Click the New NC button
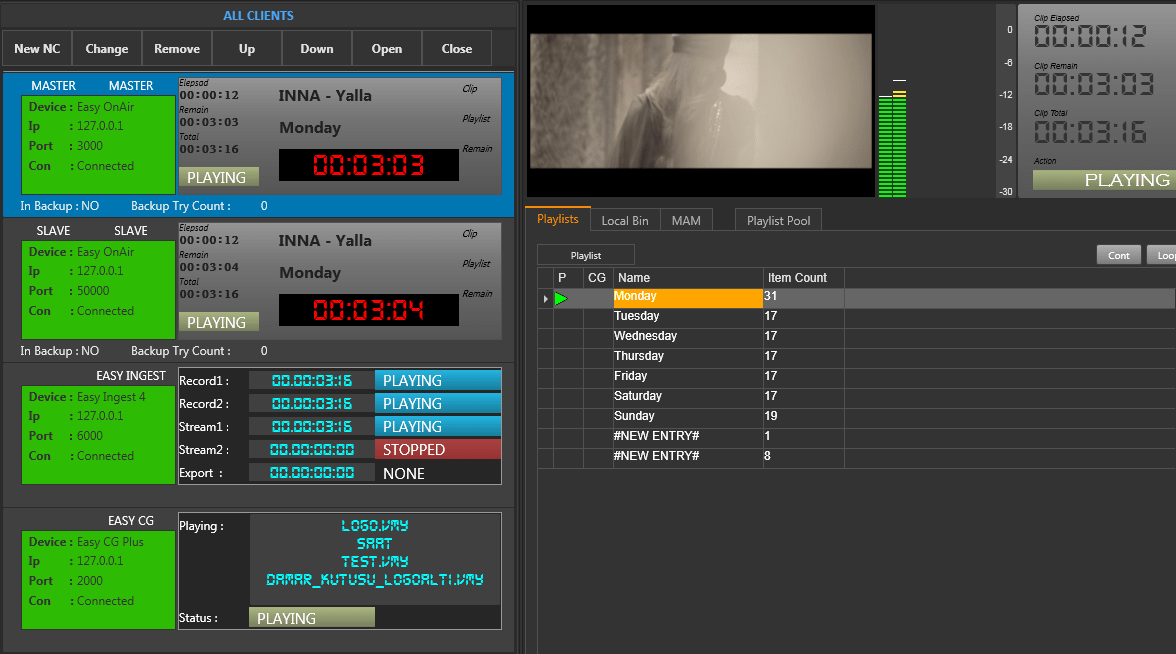This screenshot has height=654, width=1176. pyautogui.click(x=37, y=48)
